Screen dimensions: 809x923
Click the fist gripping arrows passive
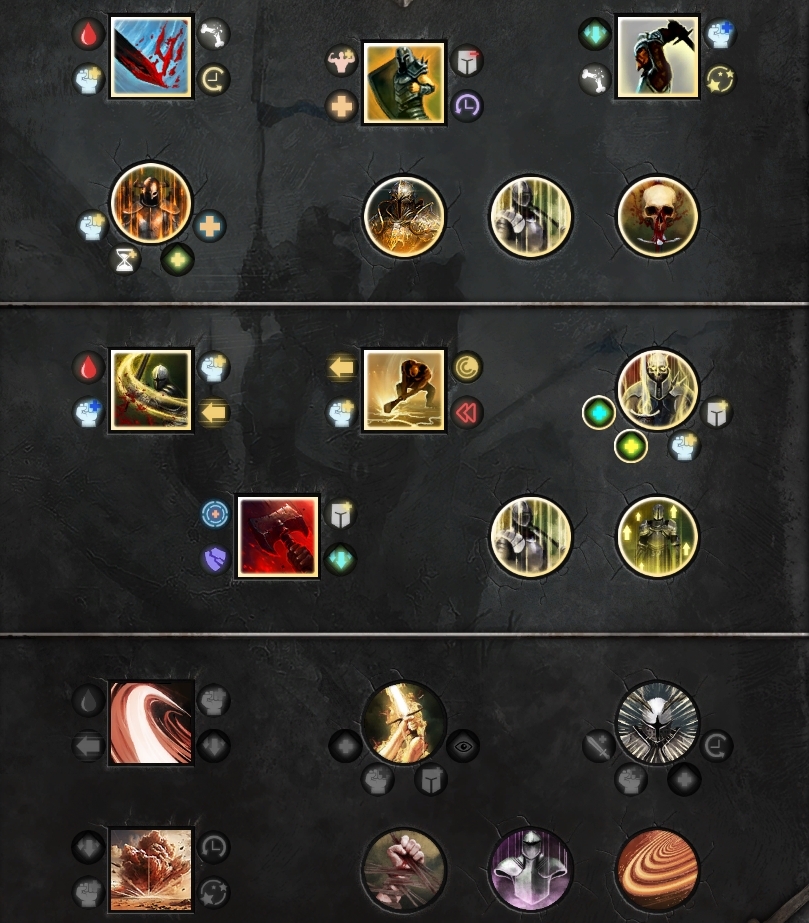click(x=404, y=869)
